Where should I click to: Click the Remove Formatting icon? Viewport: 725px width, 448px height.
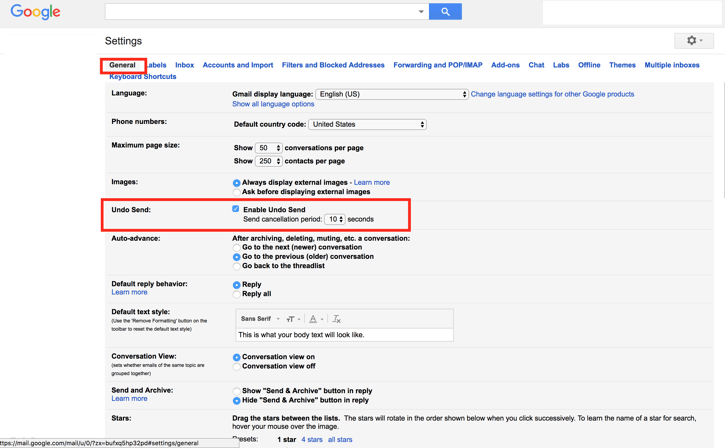point(337,319)
